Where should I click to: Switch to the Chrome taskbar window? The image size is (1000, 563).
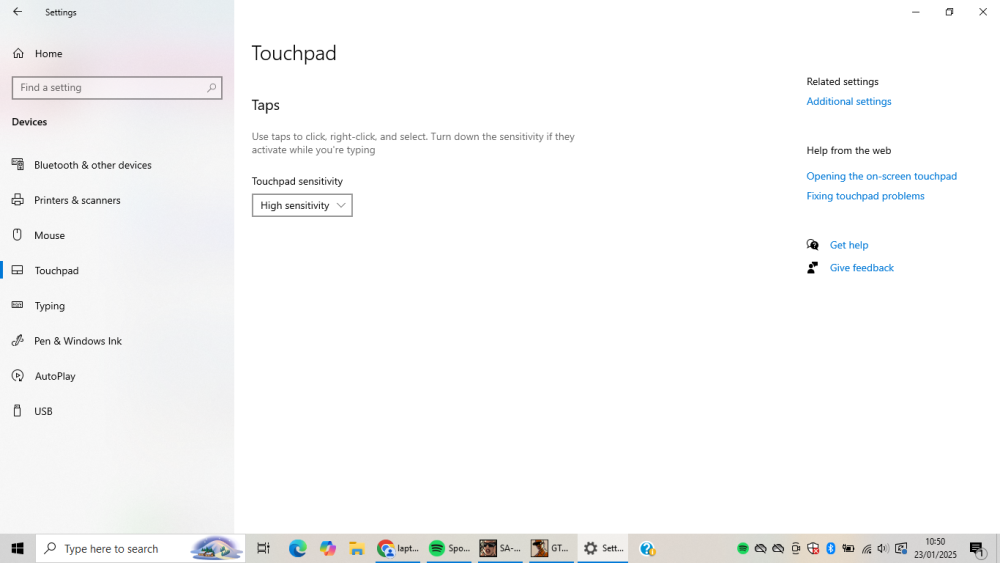[398, 548]
